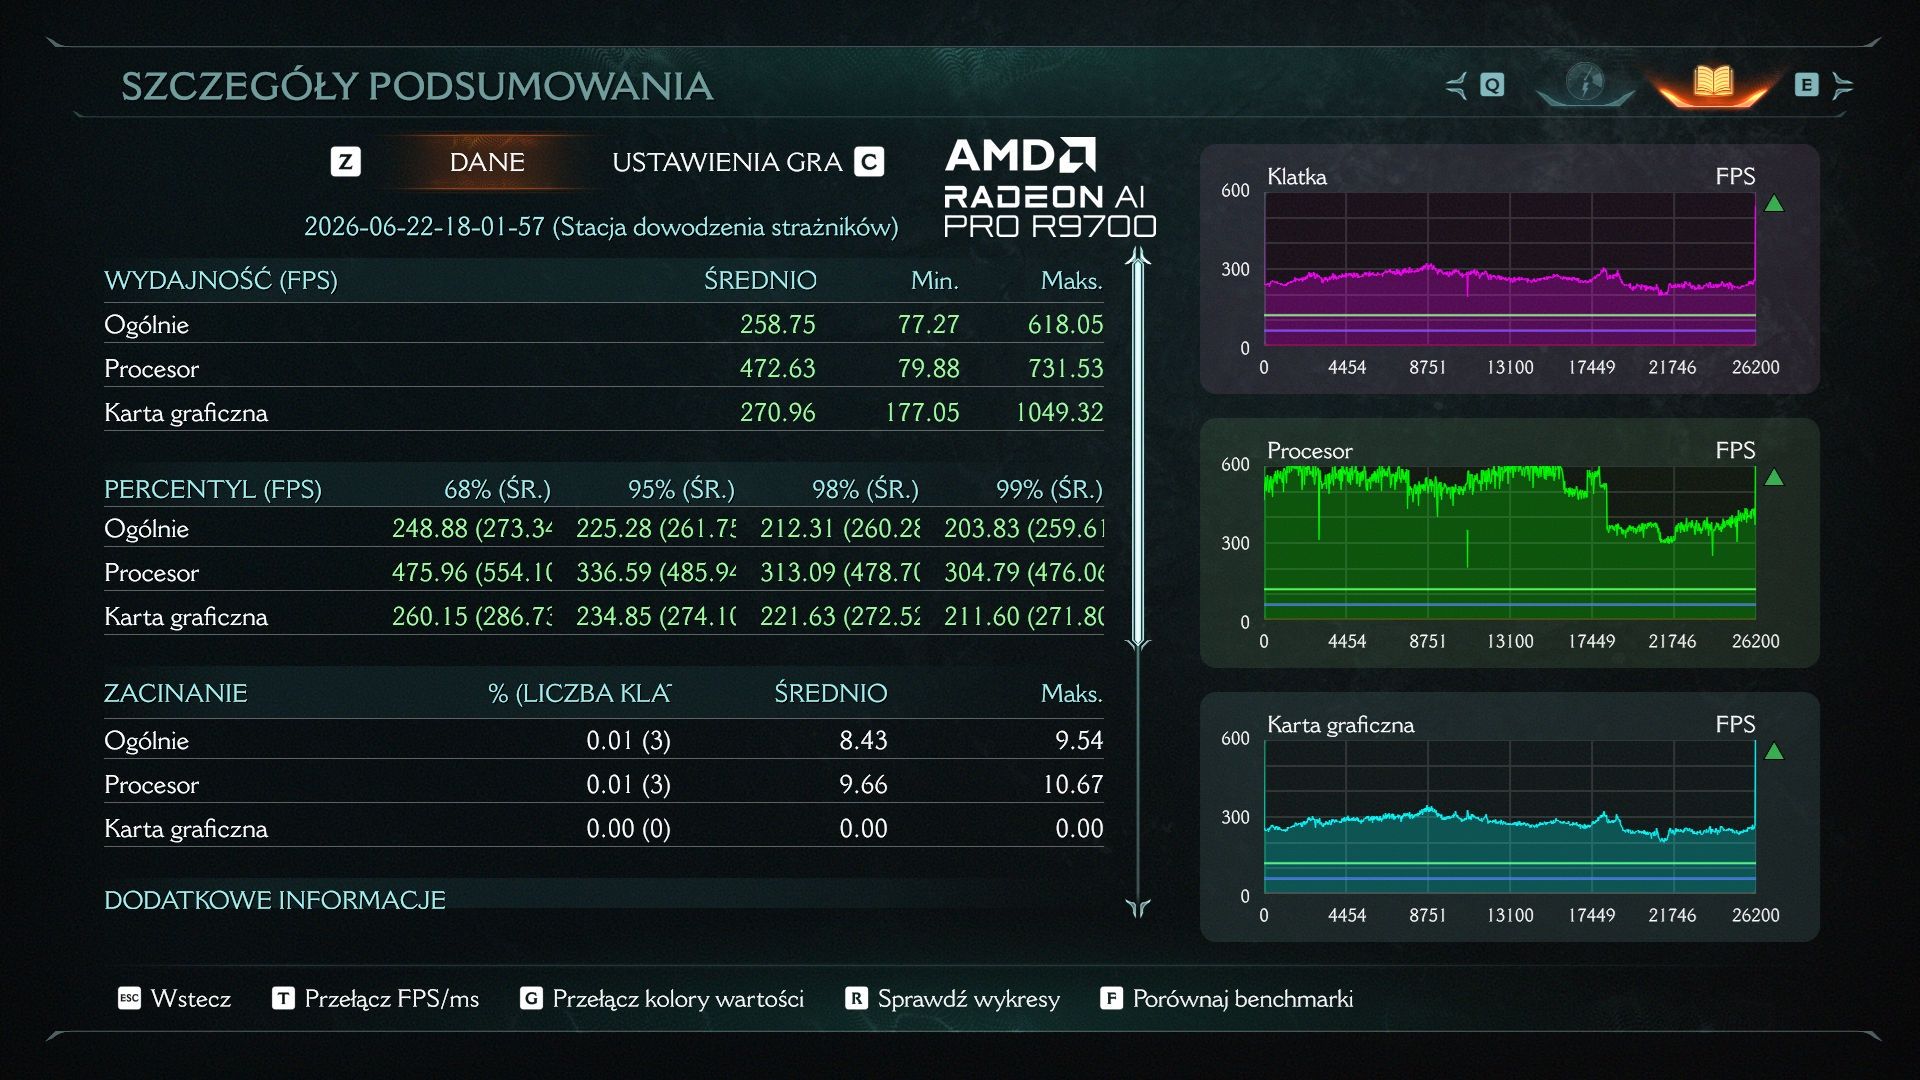Click the G key icon for value colors
The height and width of the screenshot is (1080, 1920).
tap(531, 998)
